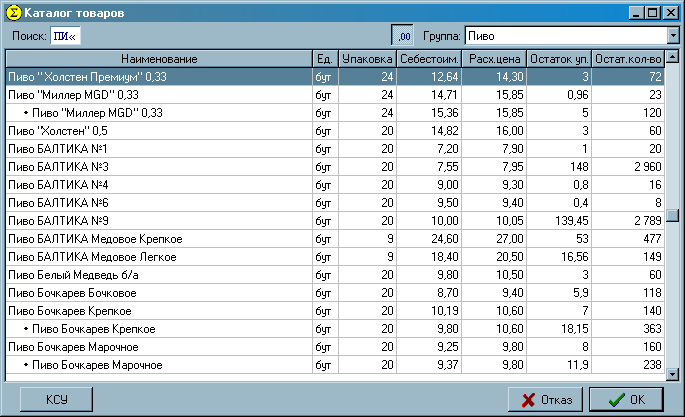Select the top-level Пиво Бочкарев Марочное row
The width and height of the screenshot is (685, 417).
(x=335, y=347)
